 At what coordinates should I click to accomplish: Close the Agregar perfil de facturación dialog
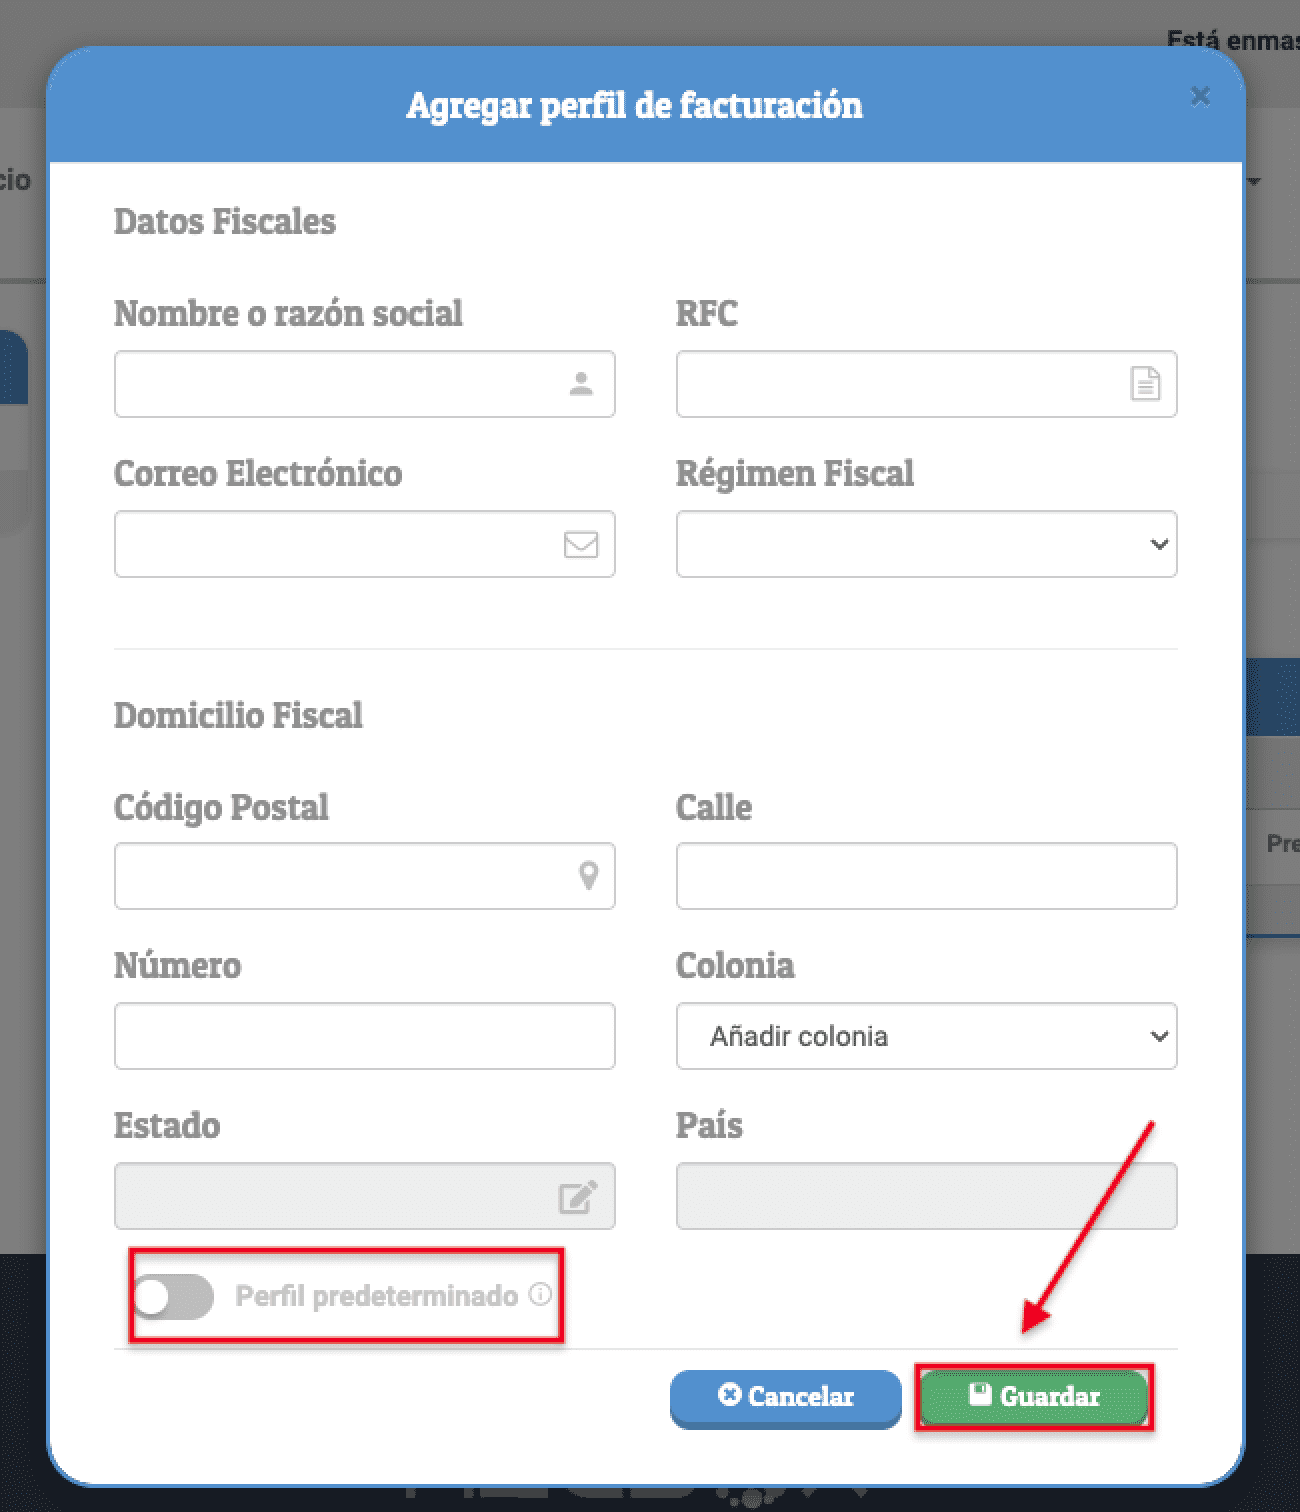(1200, 96)
